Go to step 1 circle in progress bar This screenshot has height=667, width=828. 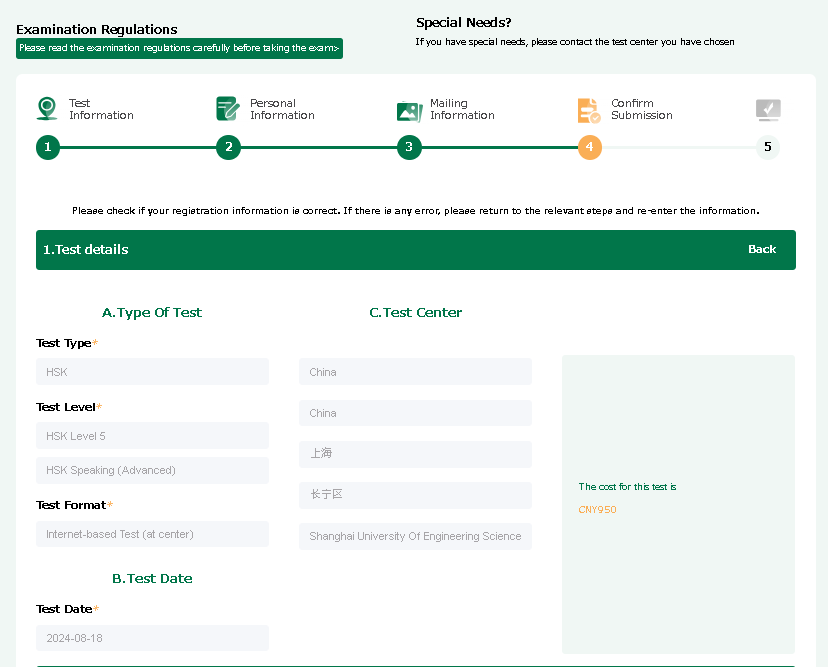click(x=48, y=147)
